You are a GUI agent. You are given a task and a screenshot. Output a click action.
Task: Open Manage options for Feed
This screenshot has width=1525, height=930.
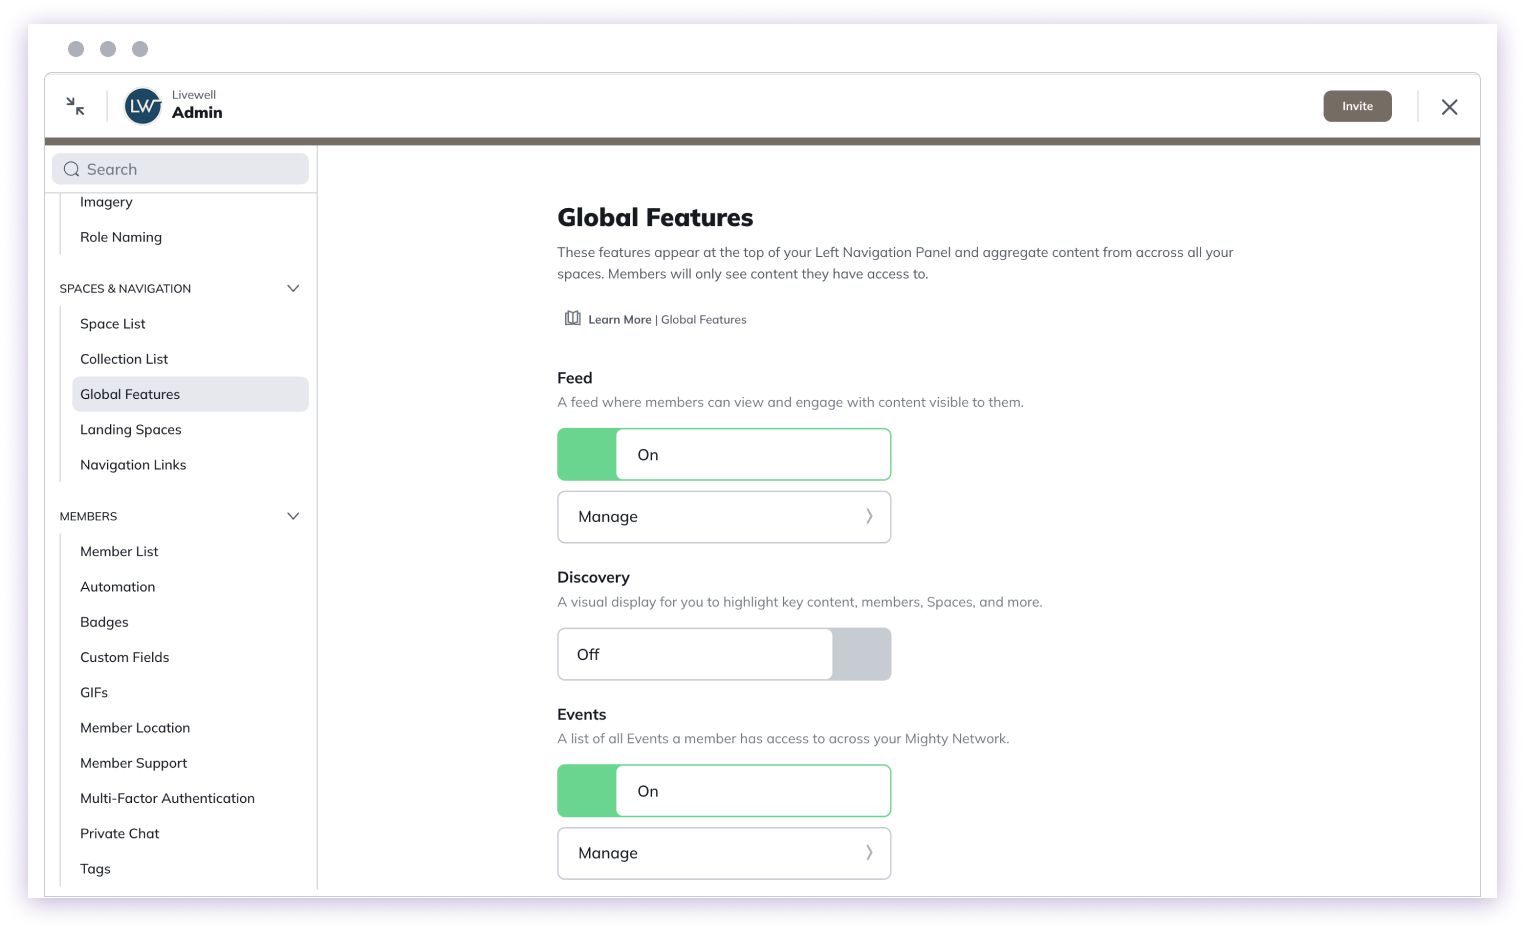(723, 517)
